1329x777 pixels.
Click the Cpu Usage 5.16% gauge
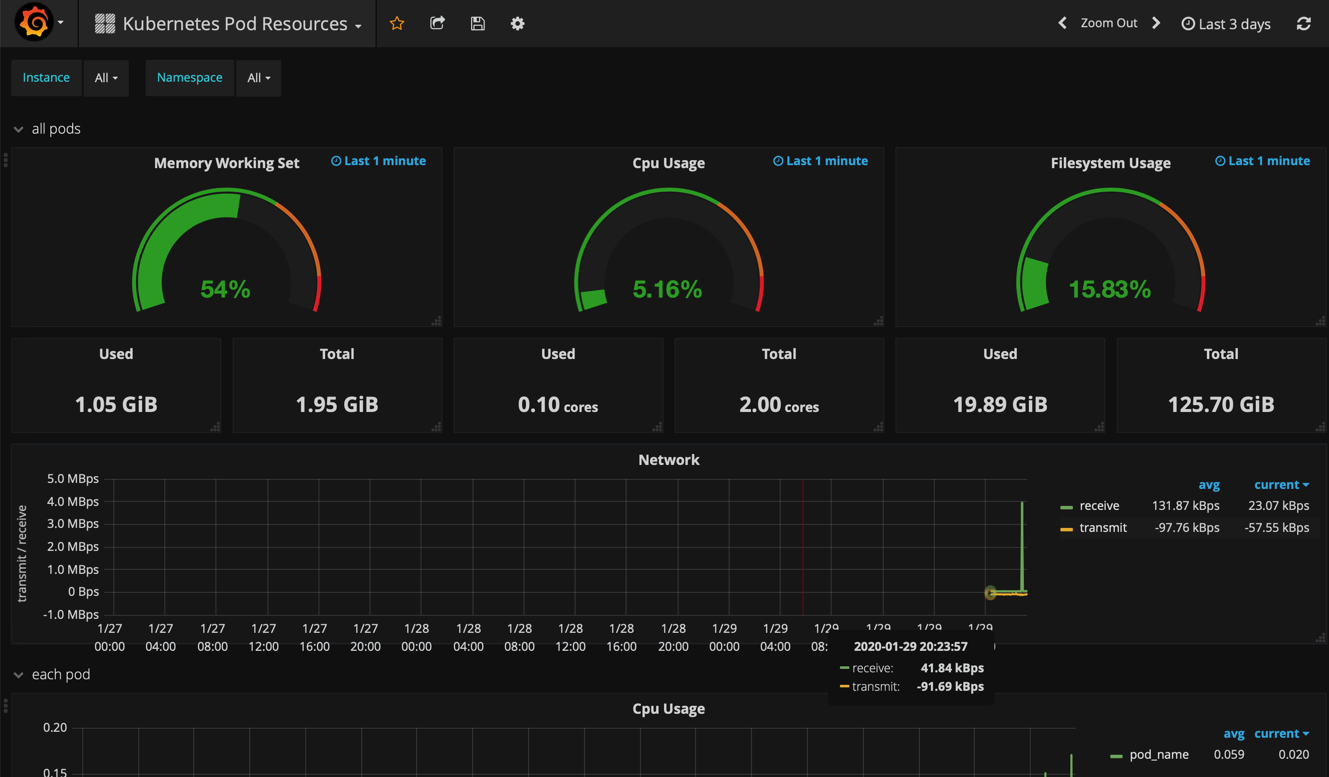[668, 251]
